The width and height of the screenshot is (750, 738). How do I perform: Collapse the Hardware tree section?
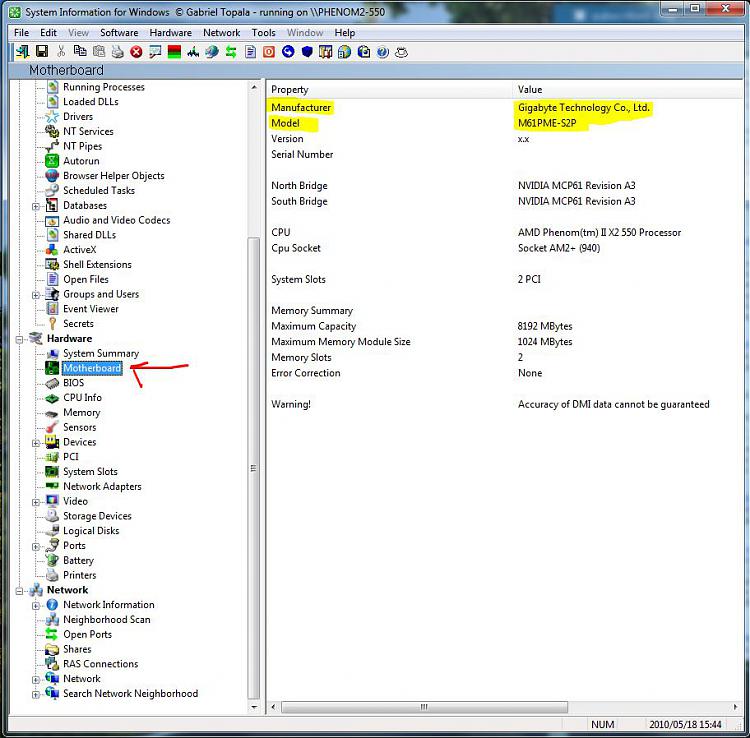[x=20, y=339]
